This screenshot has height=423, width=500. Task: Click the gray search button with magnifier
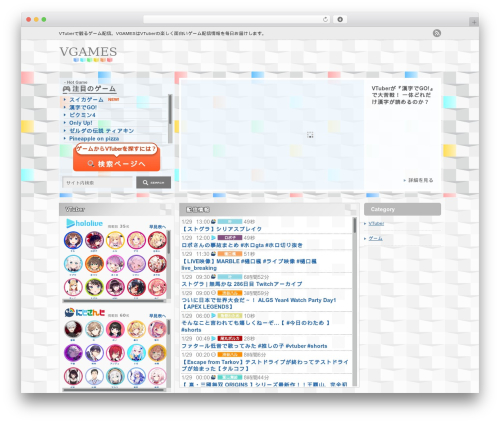coord(153,183)
